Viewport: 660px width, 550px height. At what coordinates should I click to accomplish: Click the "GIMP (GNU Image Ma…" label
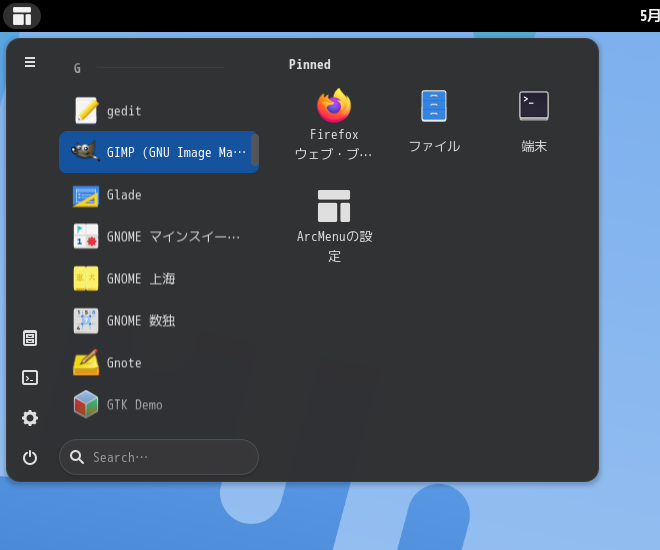(176, 152)
